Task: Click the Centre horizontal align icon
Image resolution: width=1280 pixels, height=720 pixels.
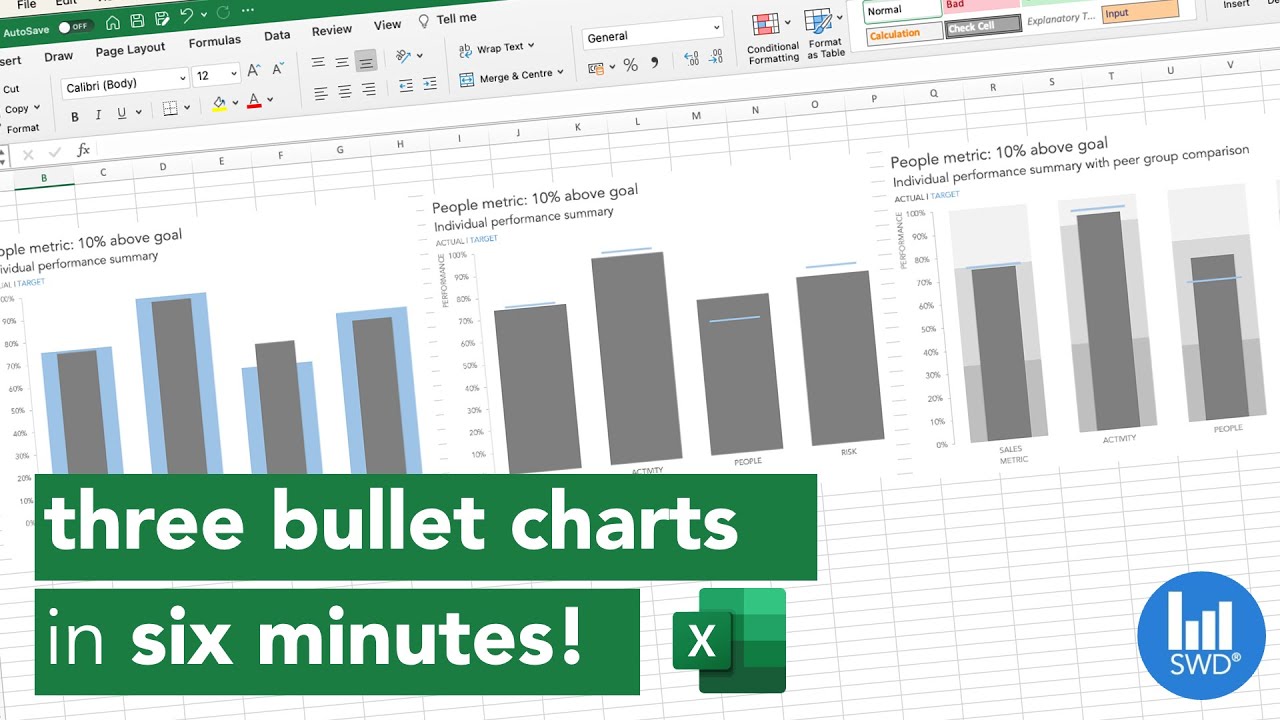Action: [x=345, y=92]
